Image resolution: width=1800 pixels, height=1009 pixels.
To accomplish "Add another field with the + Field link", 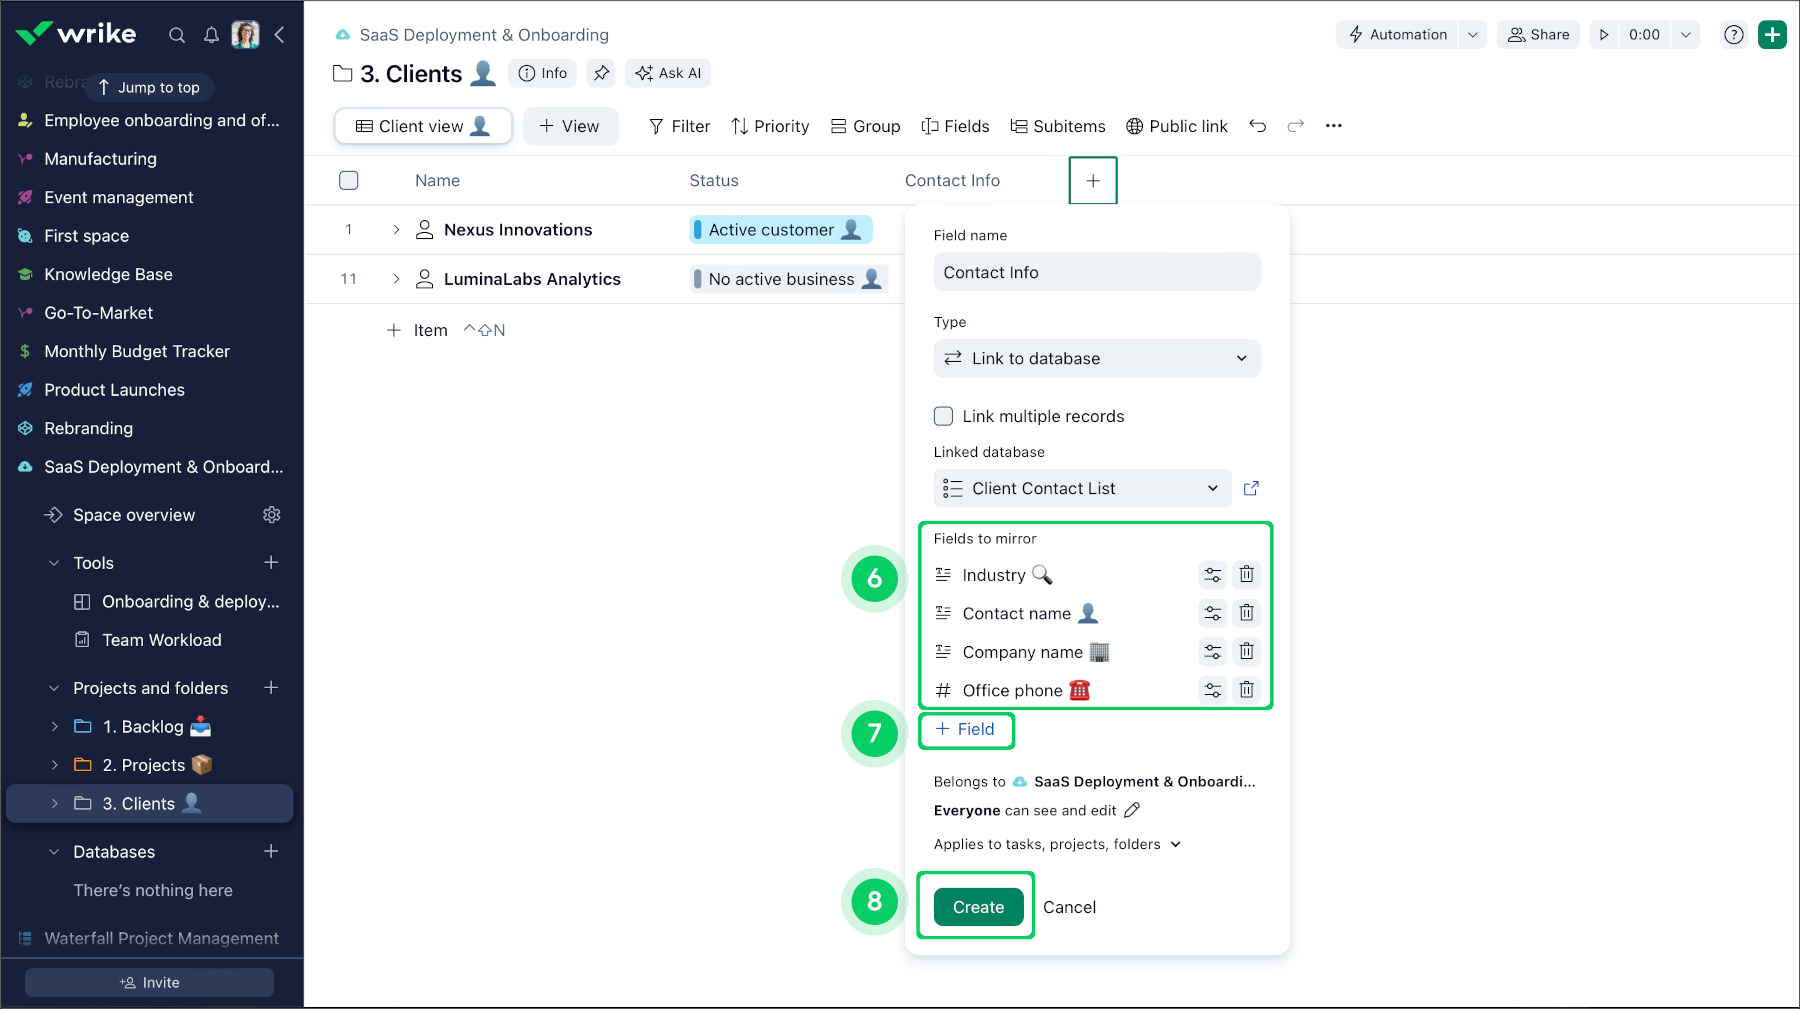I will [x=965, y=729].
